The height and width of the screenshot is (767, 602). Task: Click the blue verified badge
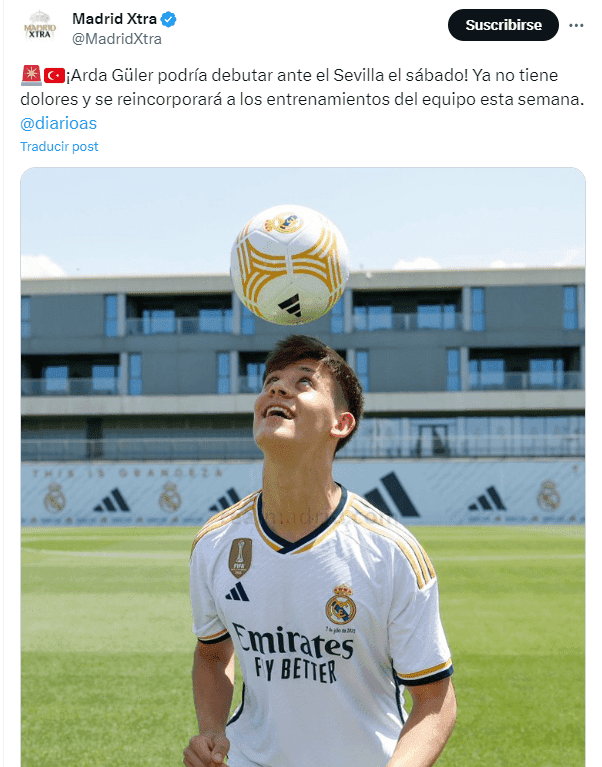pyautogui.click(x=169, y=20)
